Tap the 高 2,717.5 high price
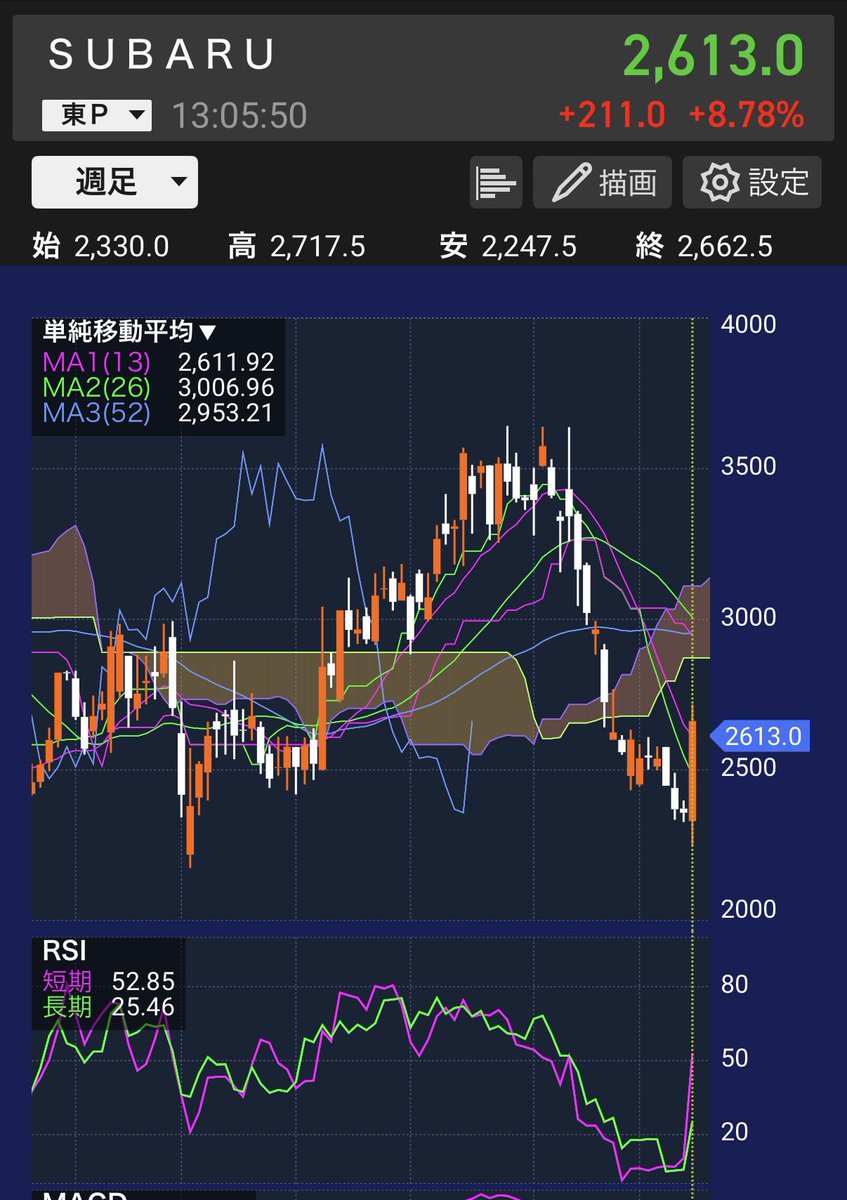 (297, 246)
